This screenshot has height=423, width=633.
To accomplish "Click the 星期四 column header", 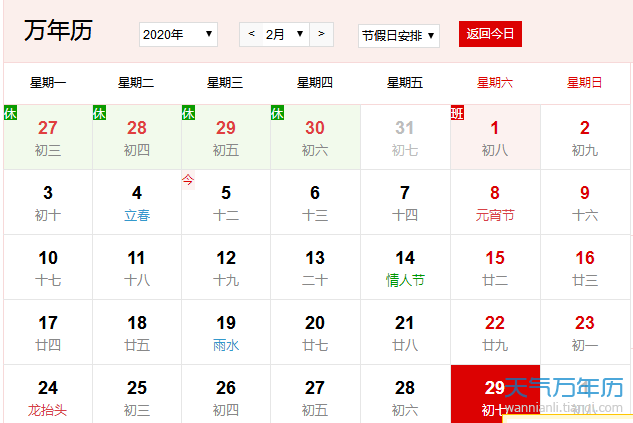I will [315, 83].
